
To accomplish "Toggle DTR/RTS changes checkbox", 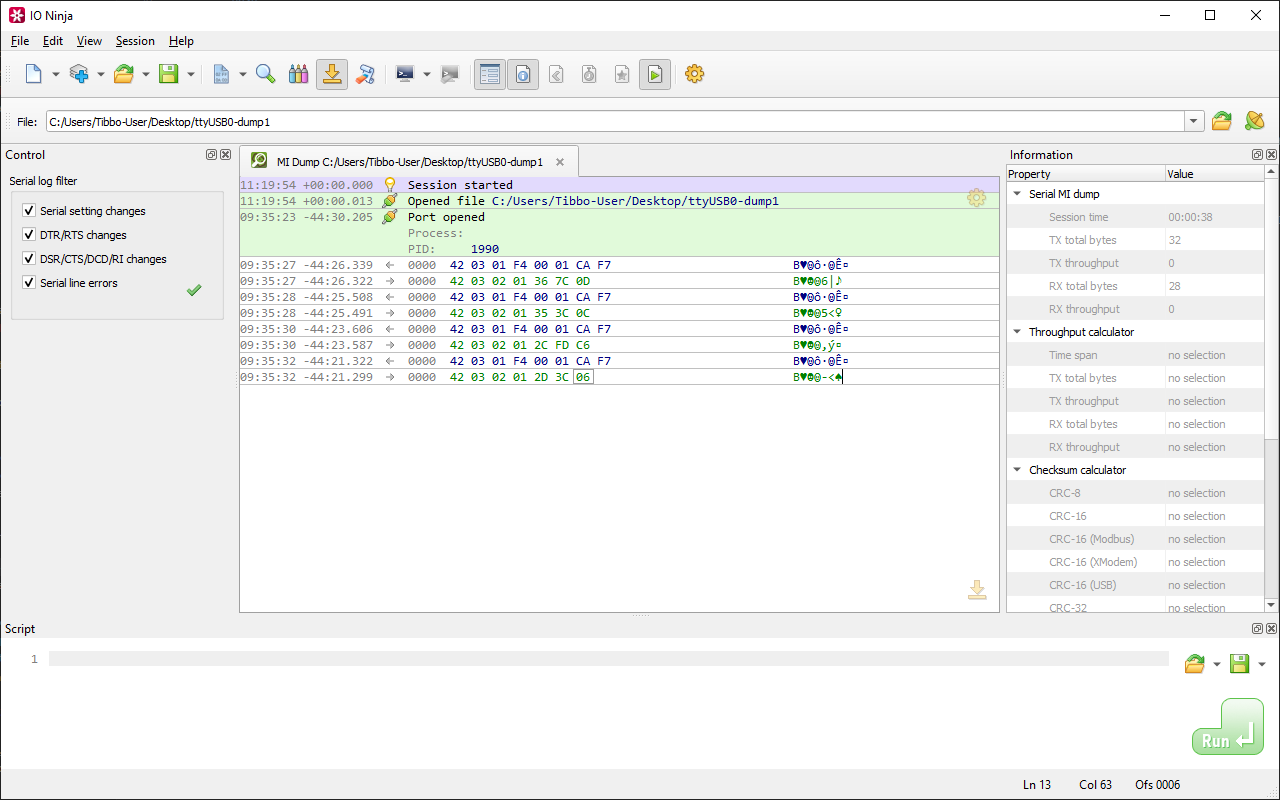I will point(29,235).
